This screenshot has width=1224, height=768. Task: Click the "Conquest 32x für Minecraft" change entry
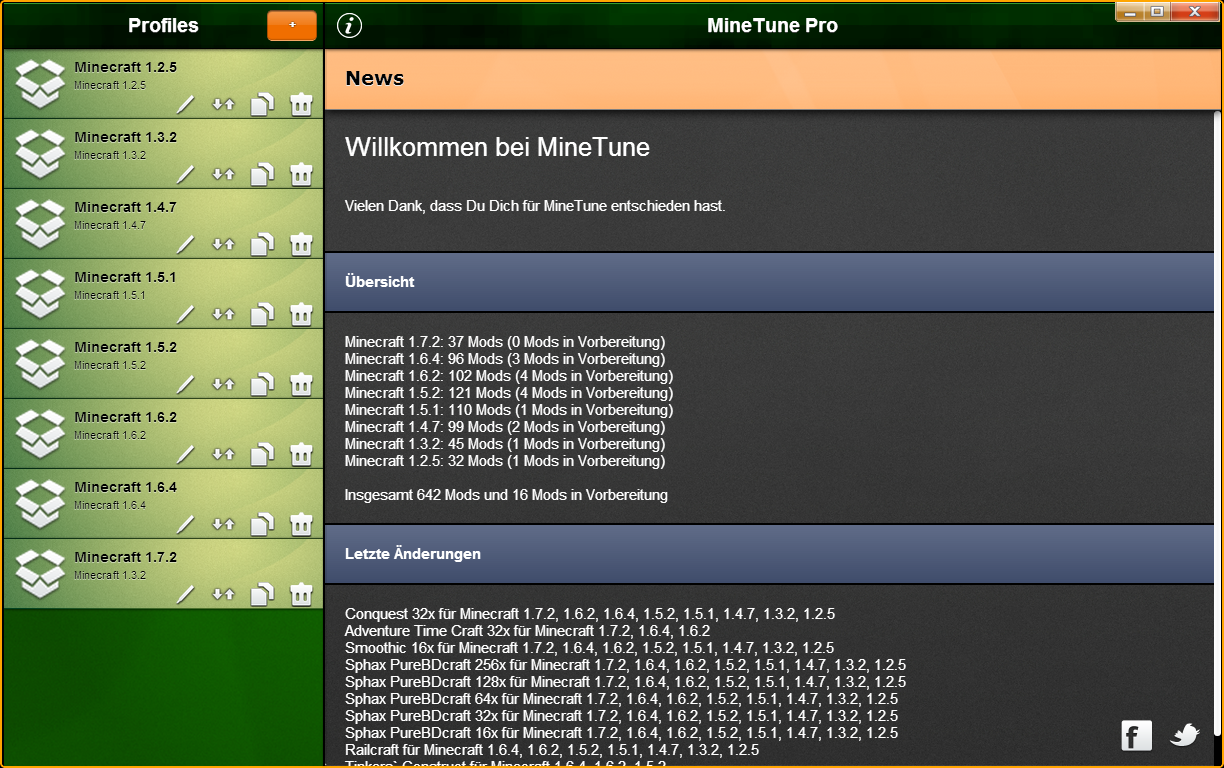tap(590, 614)
